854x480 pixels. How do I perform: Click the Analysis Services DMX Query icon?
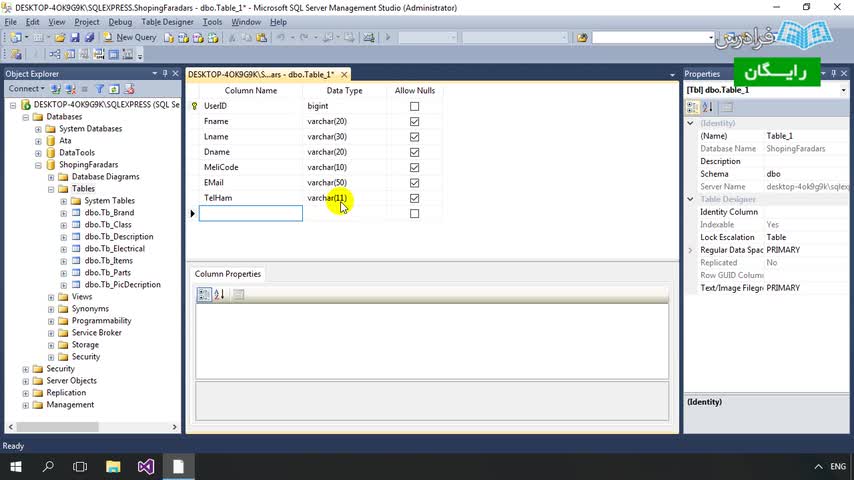198,38
